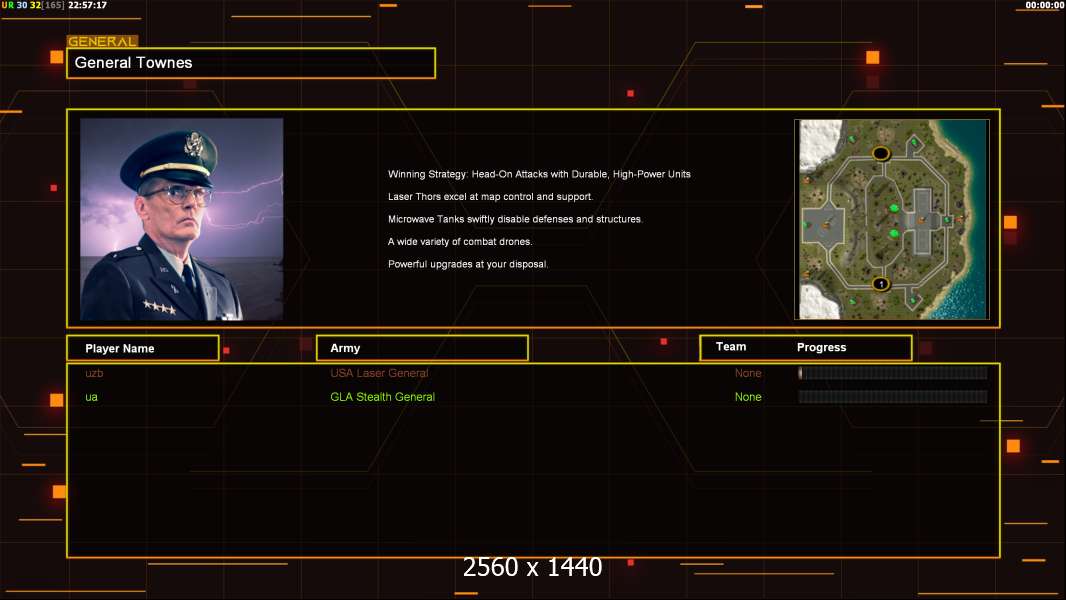Click the Powerful upgrades description line
The image size is (1066, 600).
point(468,264)
